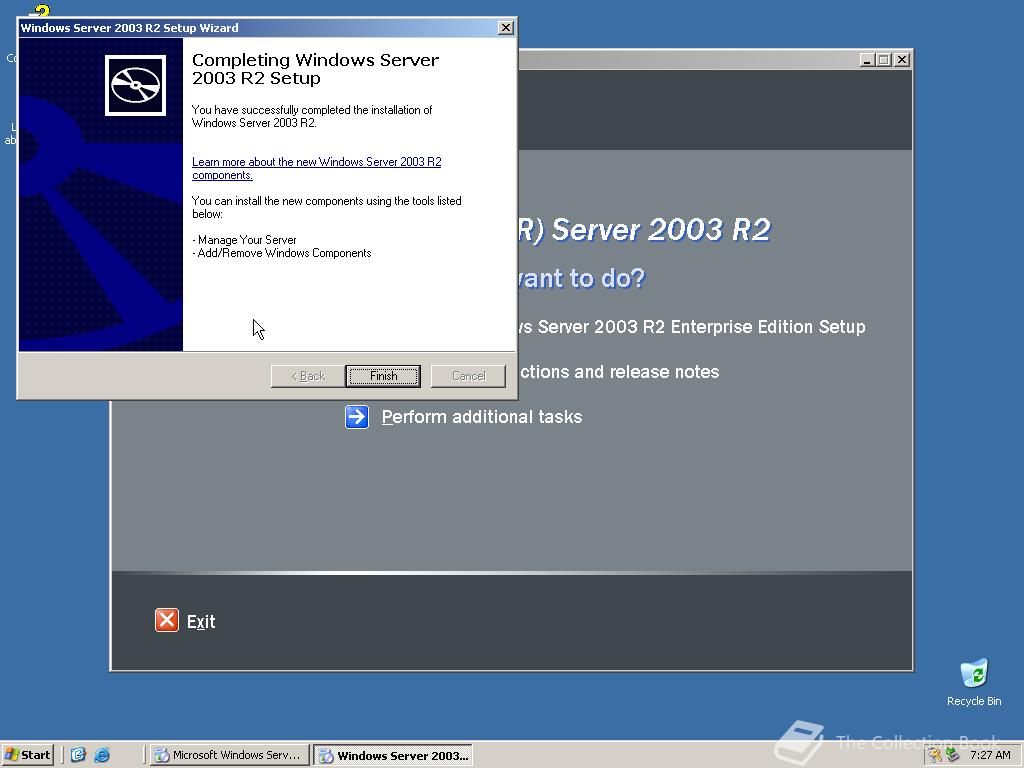Viewport: 1024px width, 768px height.
Task: Click the network tray icon beside clock
Action: tap(953, 755)
